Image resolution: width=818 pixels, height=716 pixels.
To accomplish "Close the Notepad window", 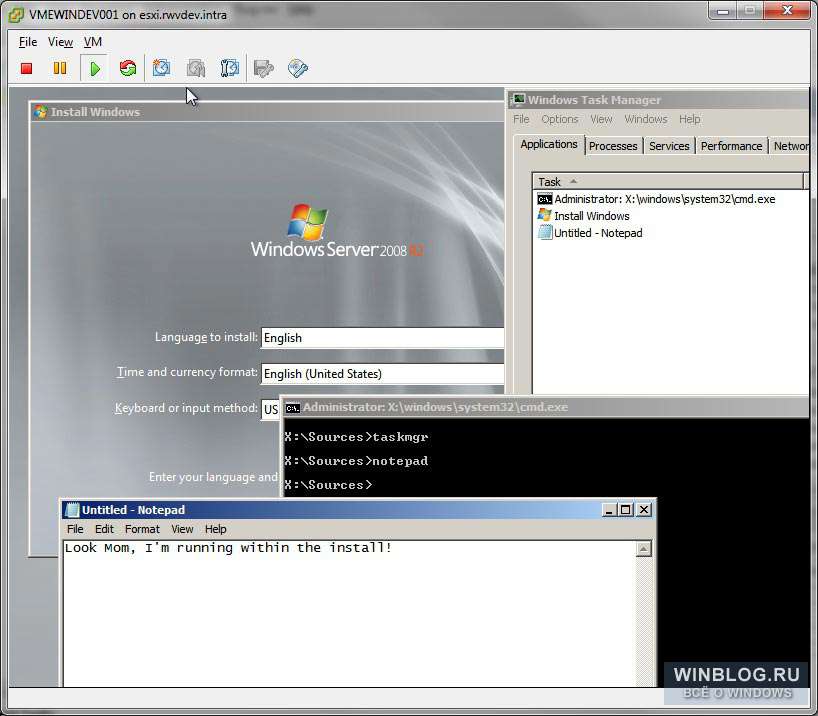I will click(x=644, y=510).
